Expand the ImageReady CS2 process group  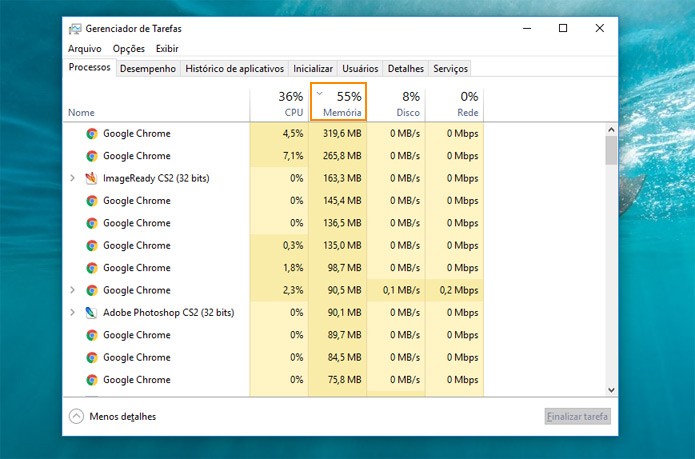(72, 178)
